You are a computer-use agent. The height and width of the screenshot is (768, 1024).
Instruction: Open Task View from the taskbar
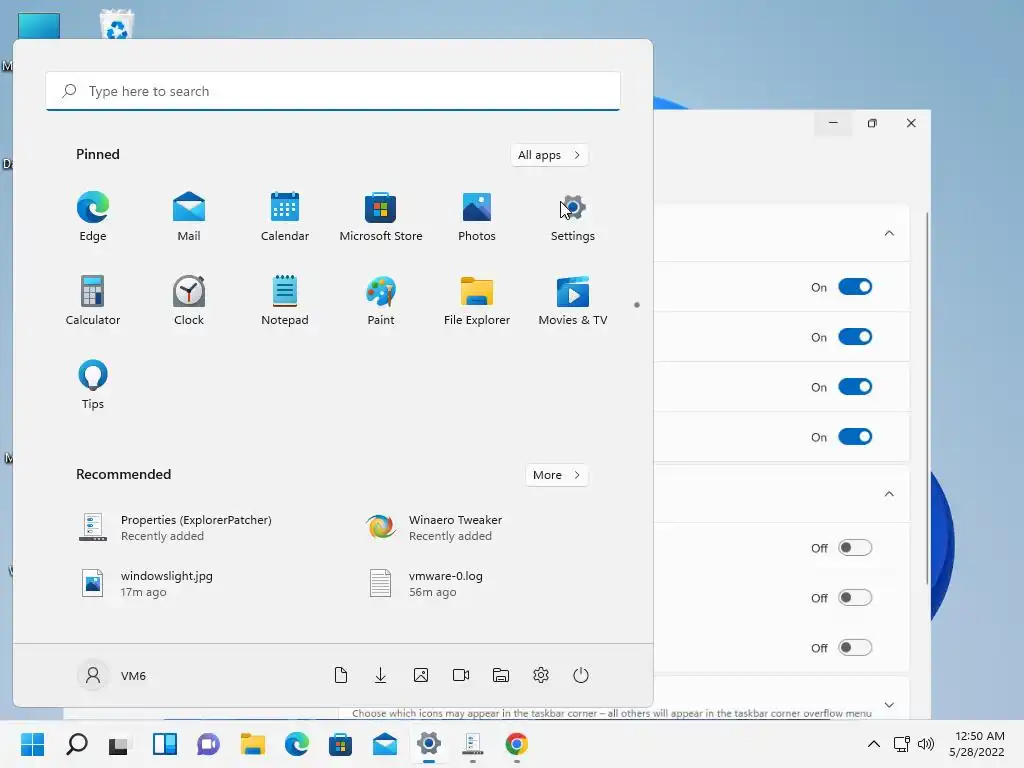pyautogui.click(x=120, y=744)
